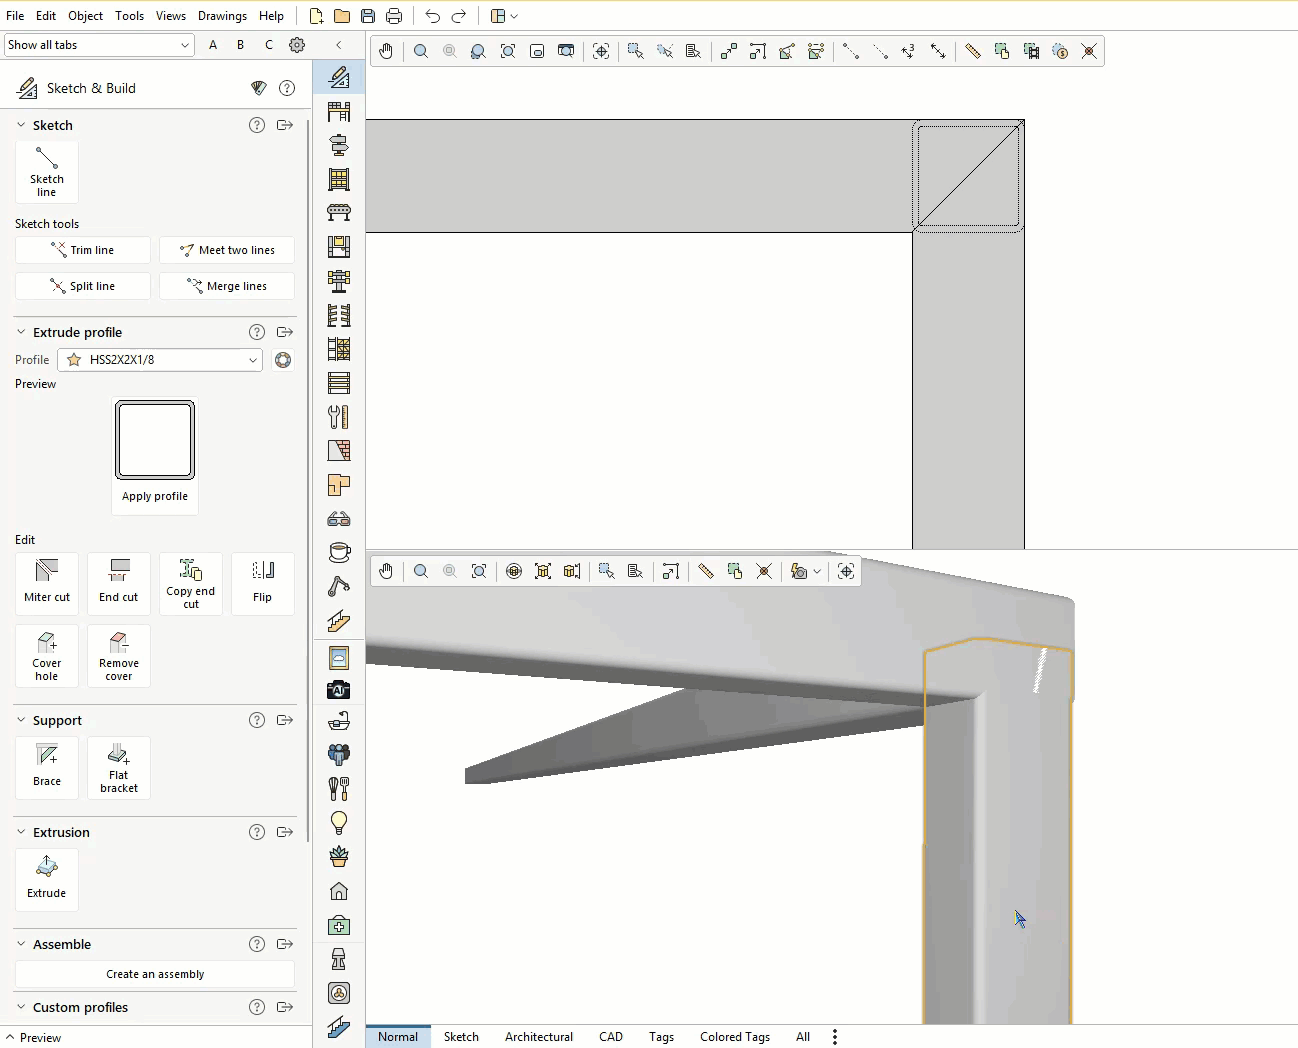This screenshot has width=1298, height=1048.
Task: Choose the End cut tool
Action: pyautogui.click(x=119, y=584)
